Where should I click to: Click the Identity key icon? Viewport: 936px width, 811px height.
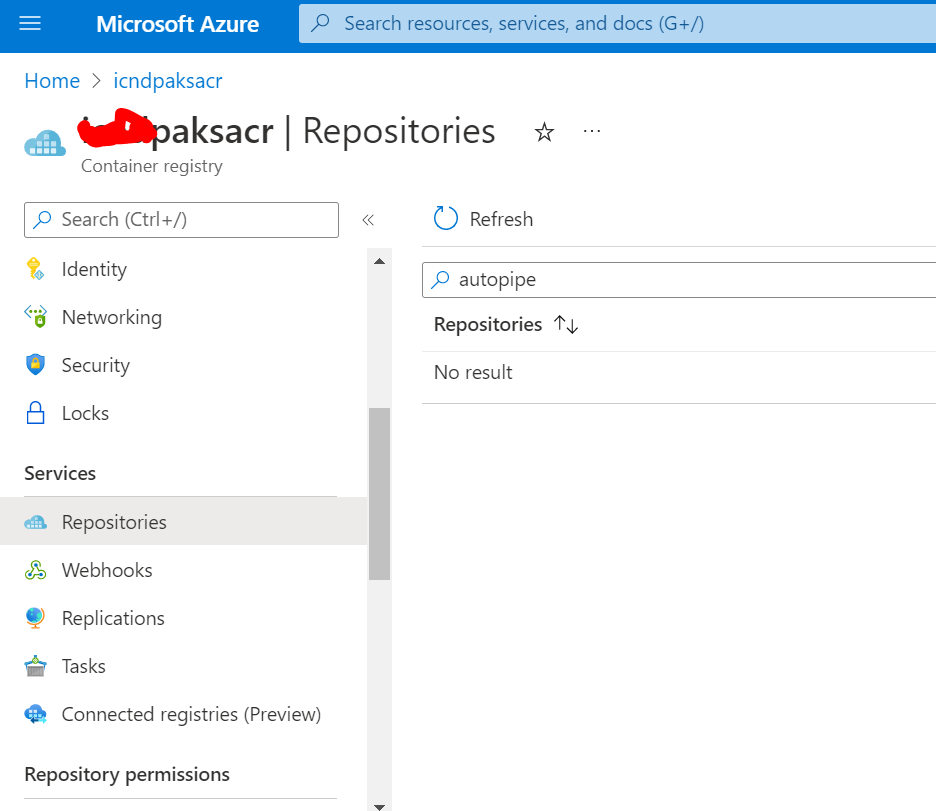35,269
